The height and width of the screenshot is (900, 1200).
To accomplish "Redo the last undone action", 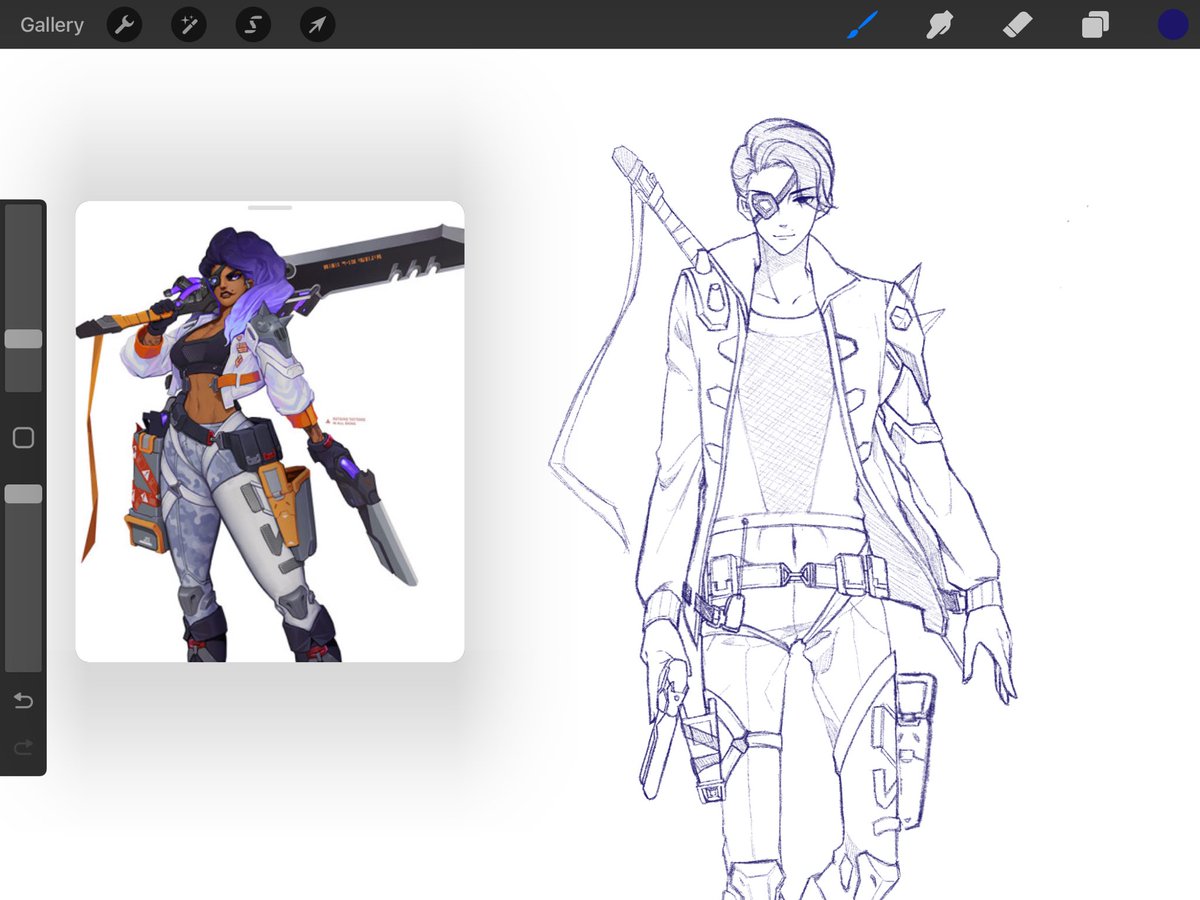I will tap(23, 747).
